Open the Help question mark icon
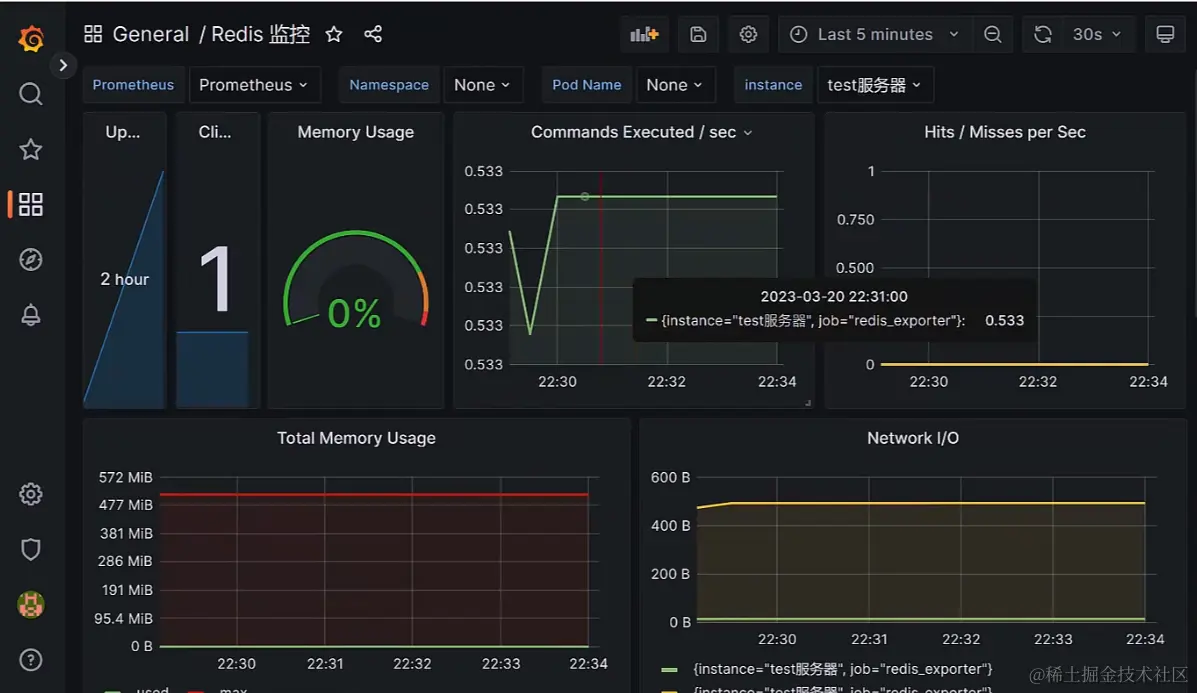 click(31, 659)
